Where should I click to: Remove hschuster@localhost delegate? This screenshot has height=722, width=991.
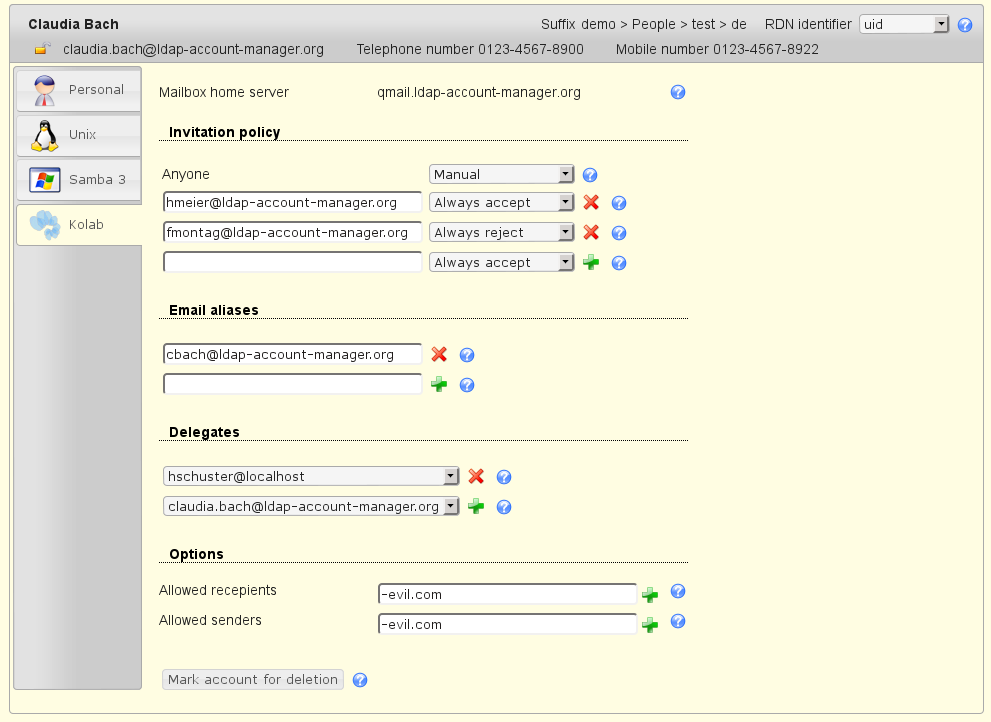coord(477,476)
